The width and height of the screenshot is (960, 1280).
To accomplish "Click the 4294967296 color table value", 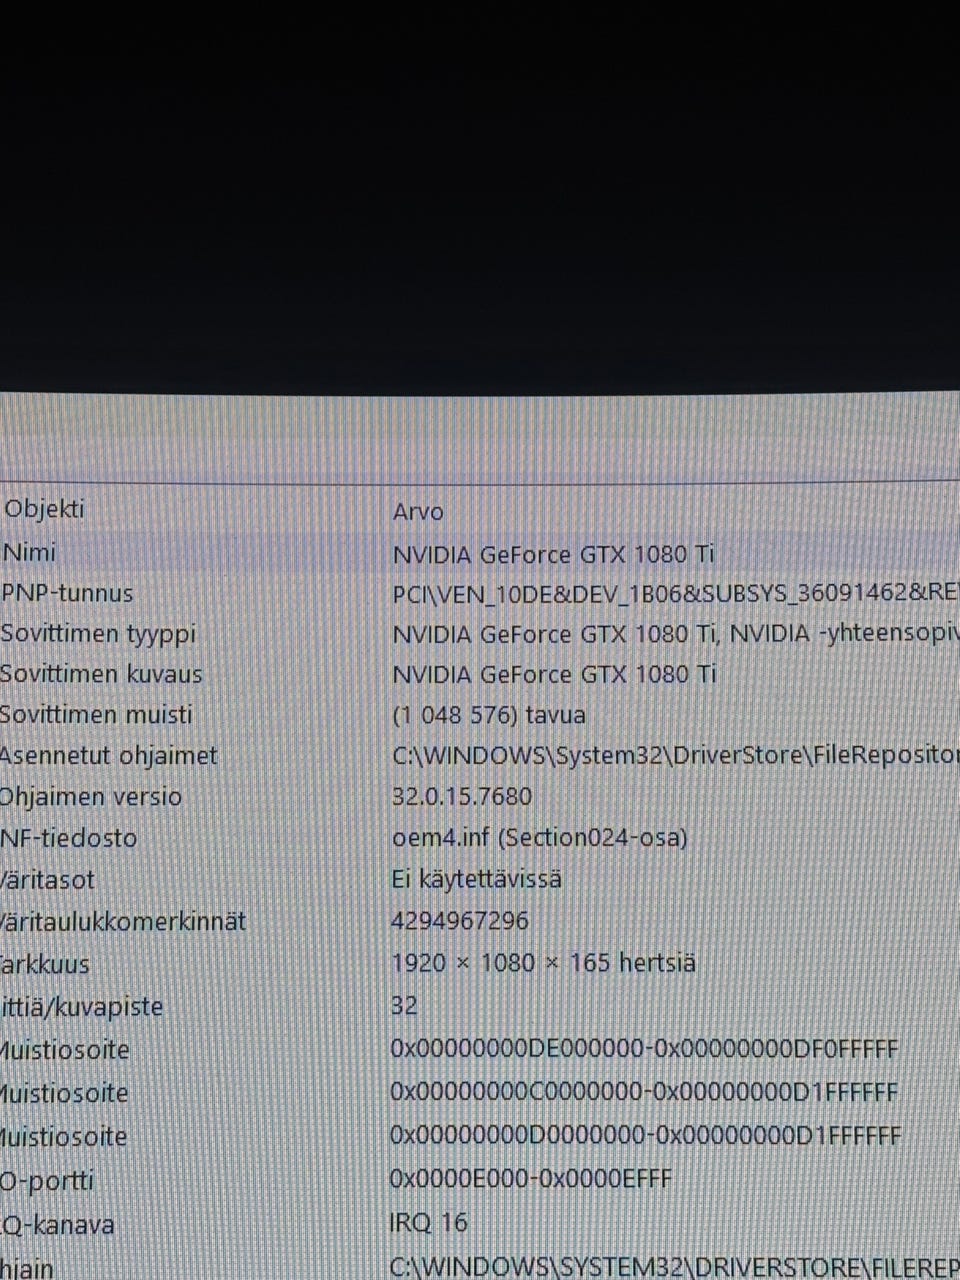I will pyautogui.click(x=459, y=921).
